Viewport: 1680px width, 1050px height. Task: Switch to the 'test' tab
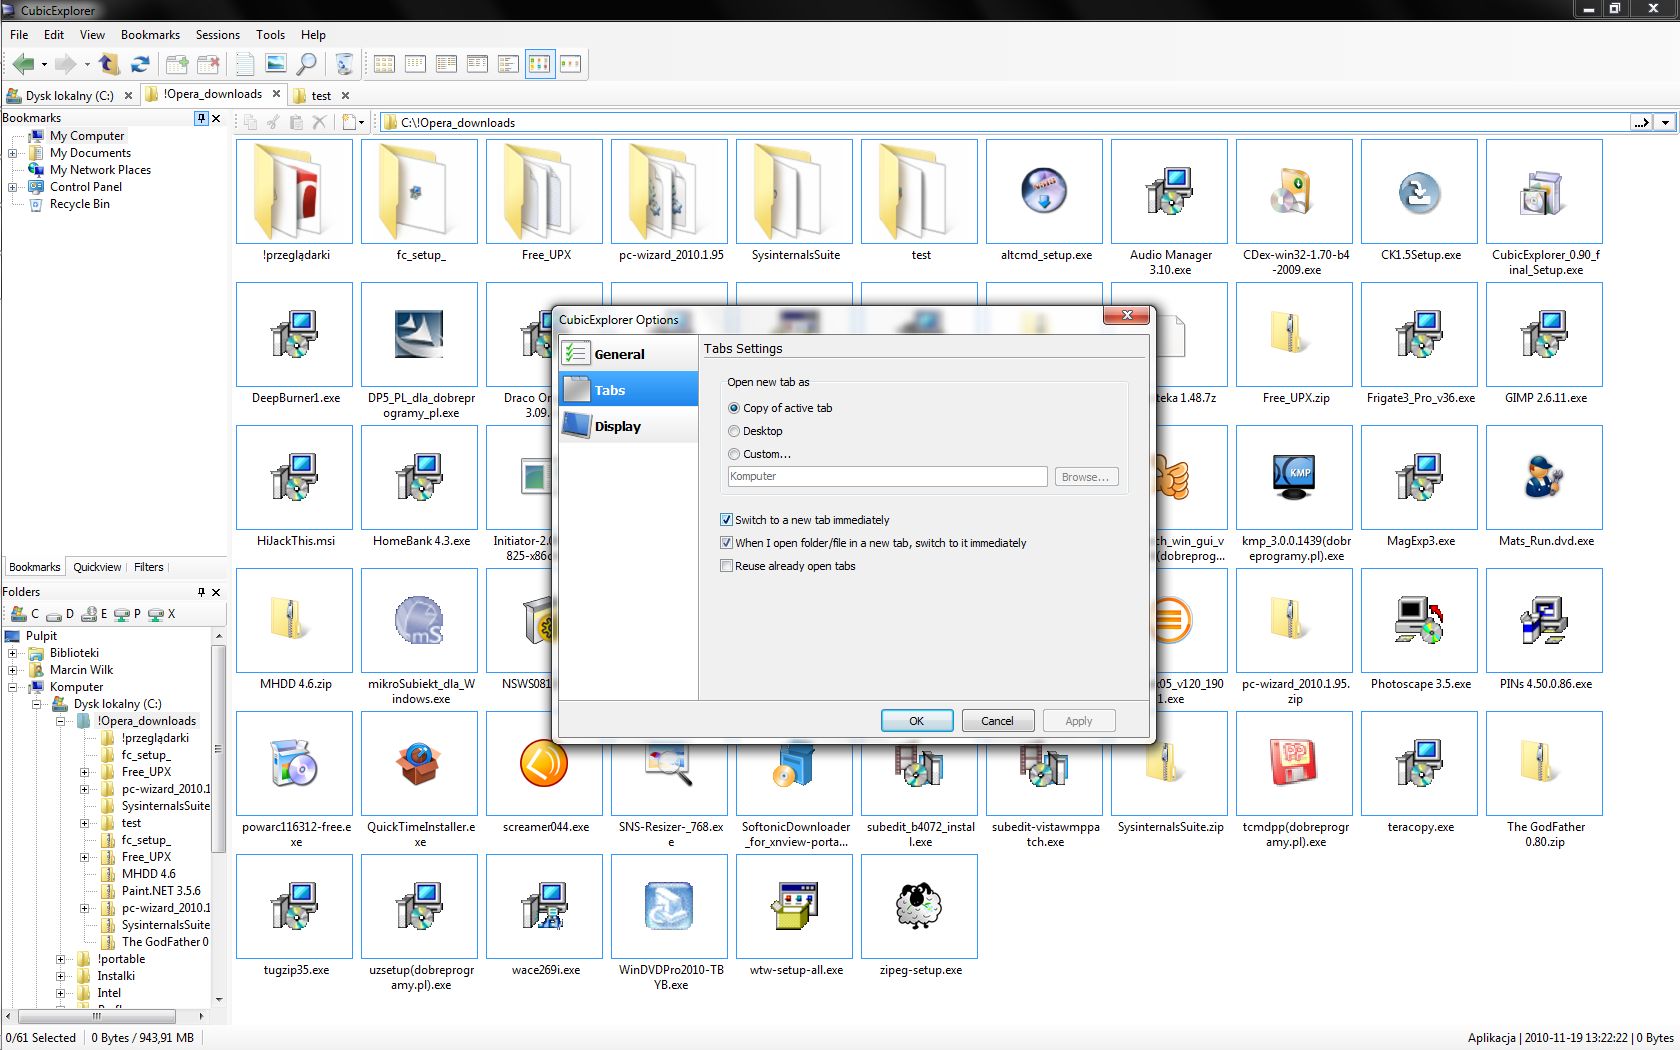click(321, 96)
